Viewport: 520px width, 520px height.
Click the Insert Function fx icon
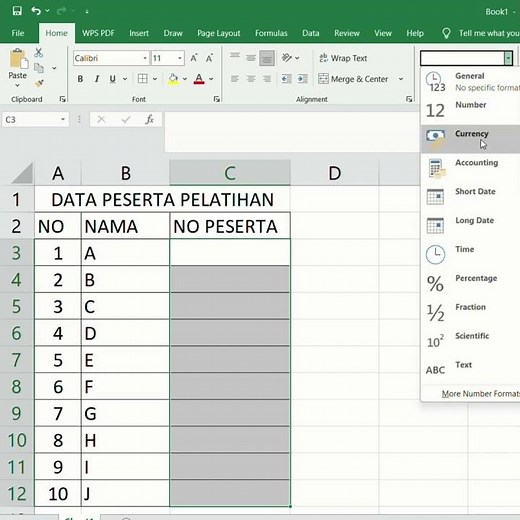tap(149, 119)
